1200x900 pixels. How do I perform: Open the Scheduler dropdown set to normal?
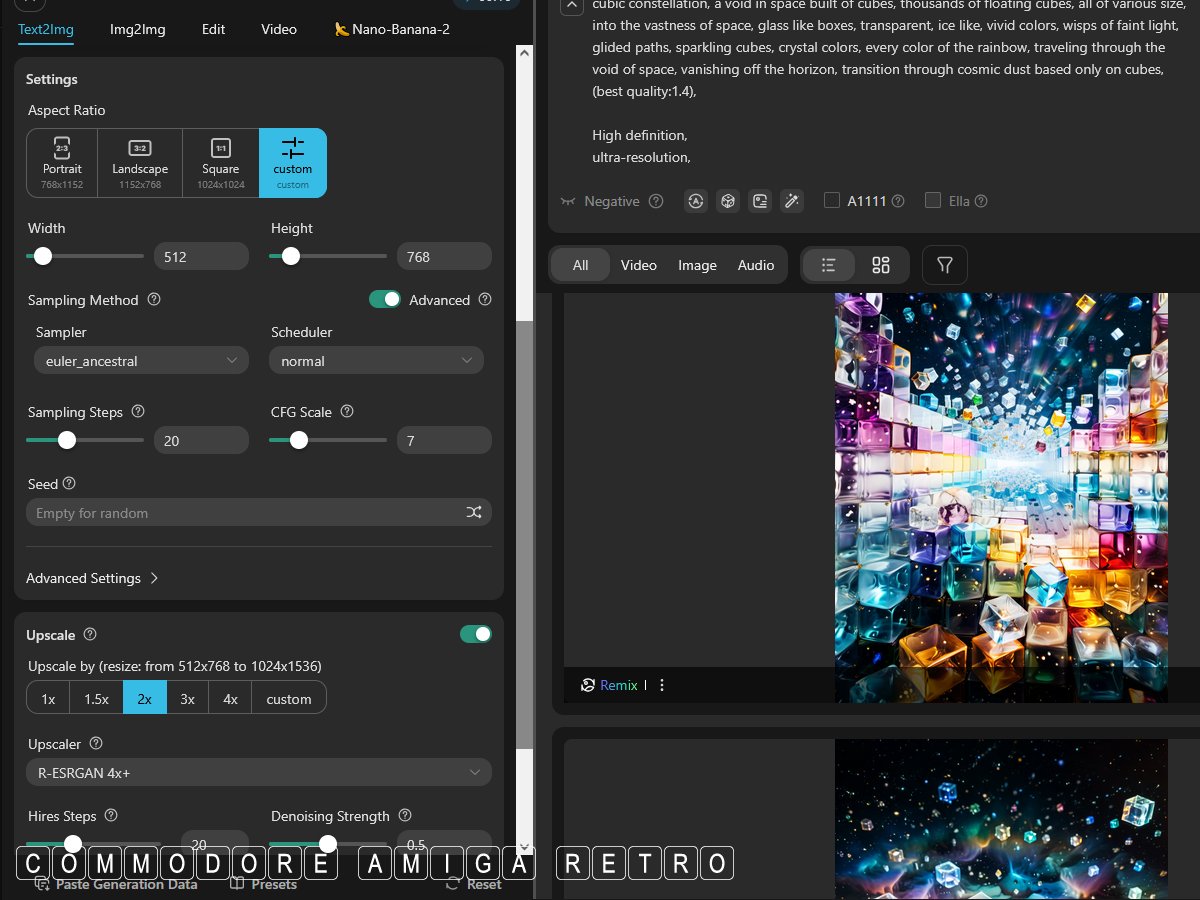376,361
